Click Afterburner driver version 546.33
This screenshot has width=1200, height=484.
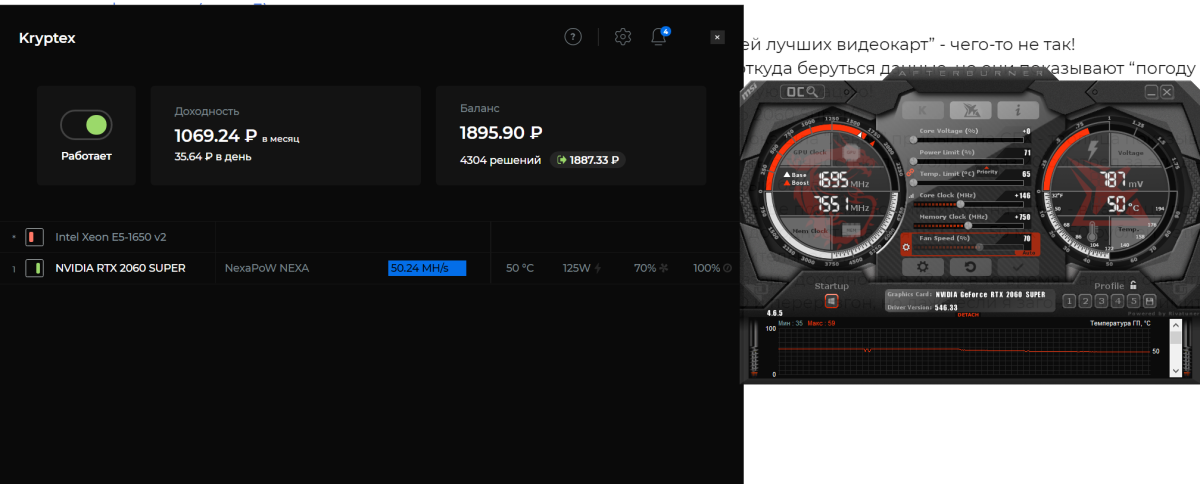(946, 307)
